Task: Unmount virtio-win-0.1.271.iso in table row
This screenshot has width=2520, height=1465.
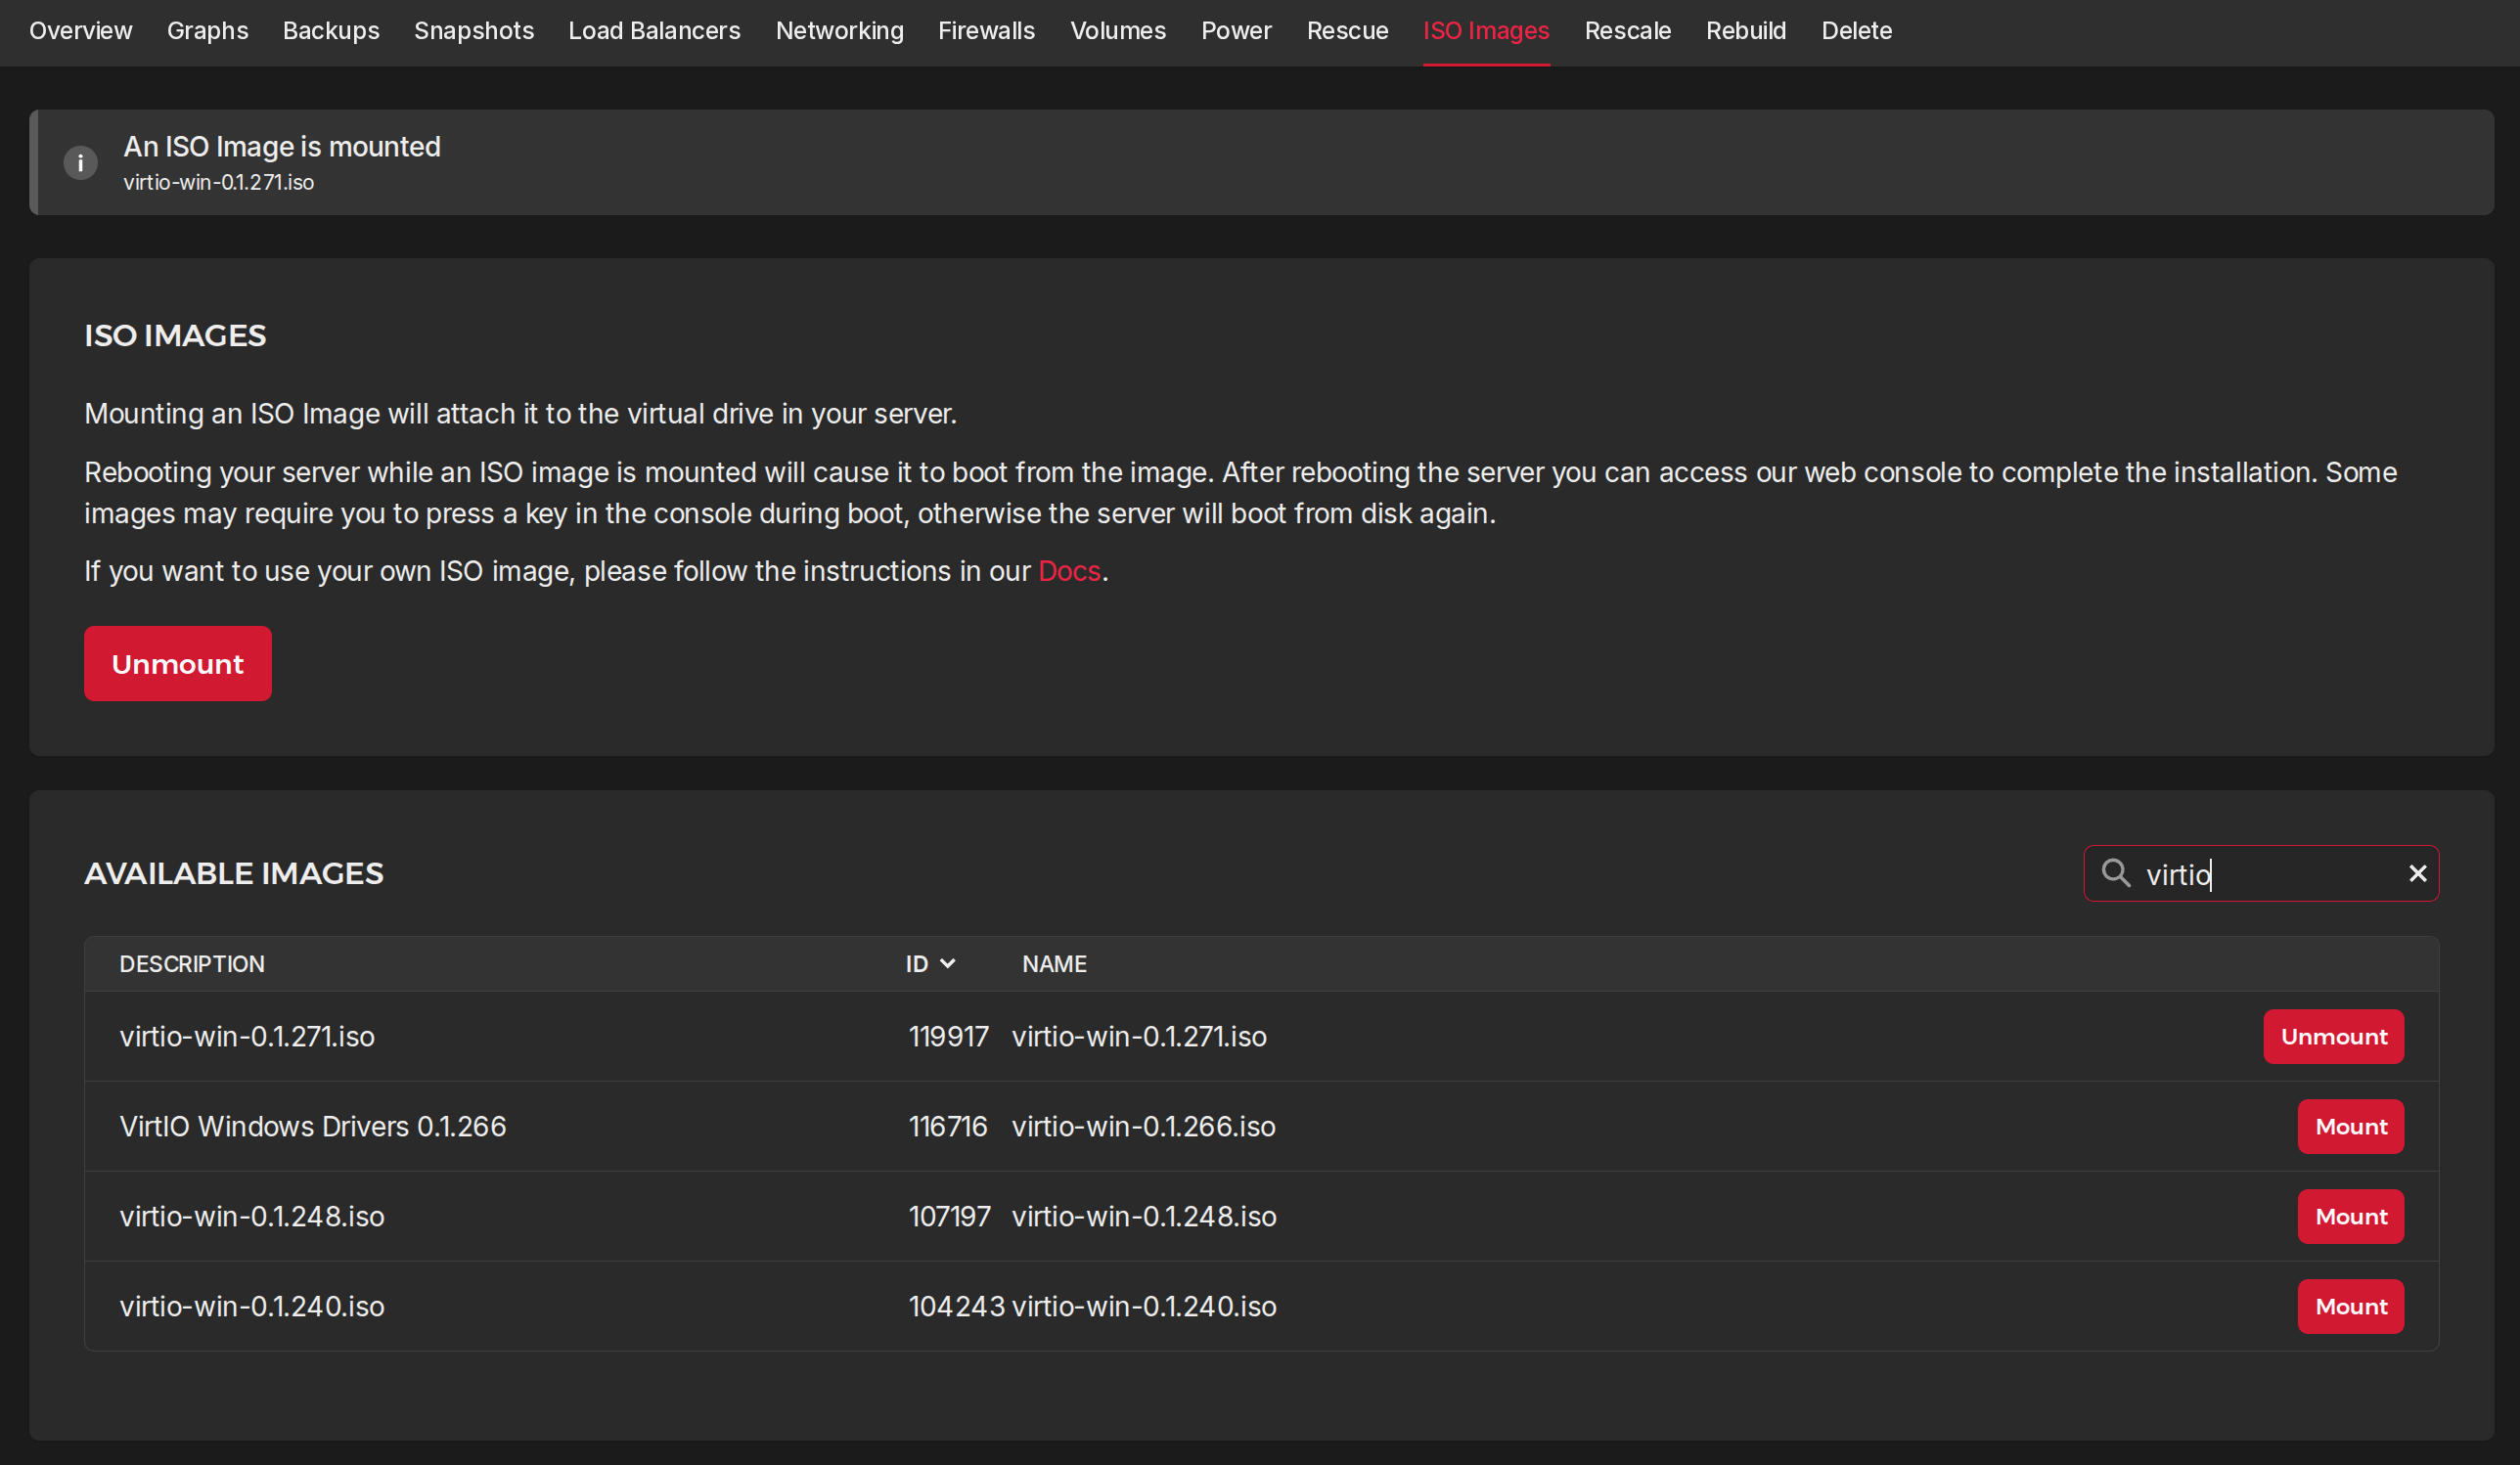Action: pyautogui.click(x=2333, y=1037)
